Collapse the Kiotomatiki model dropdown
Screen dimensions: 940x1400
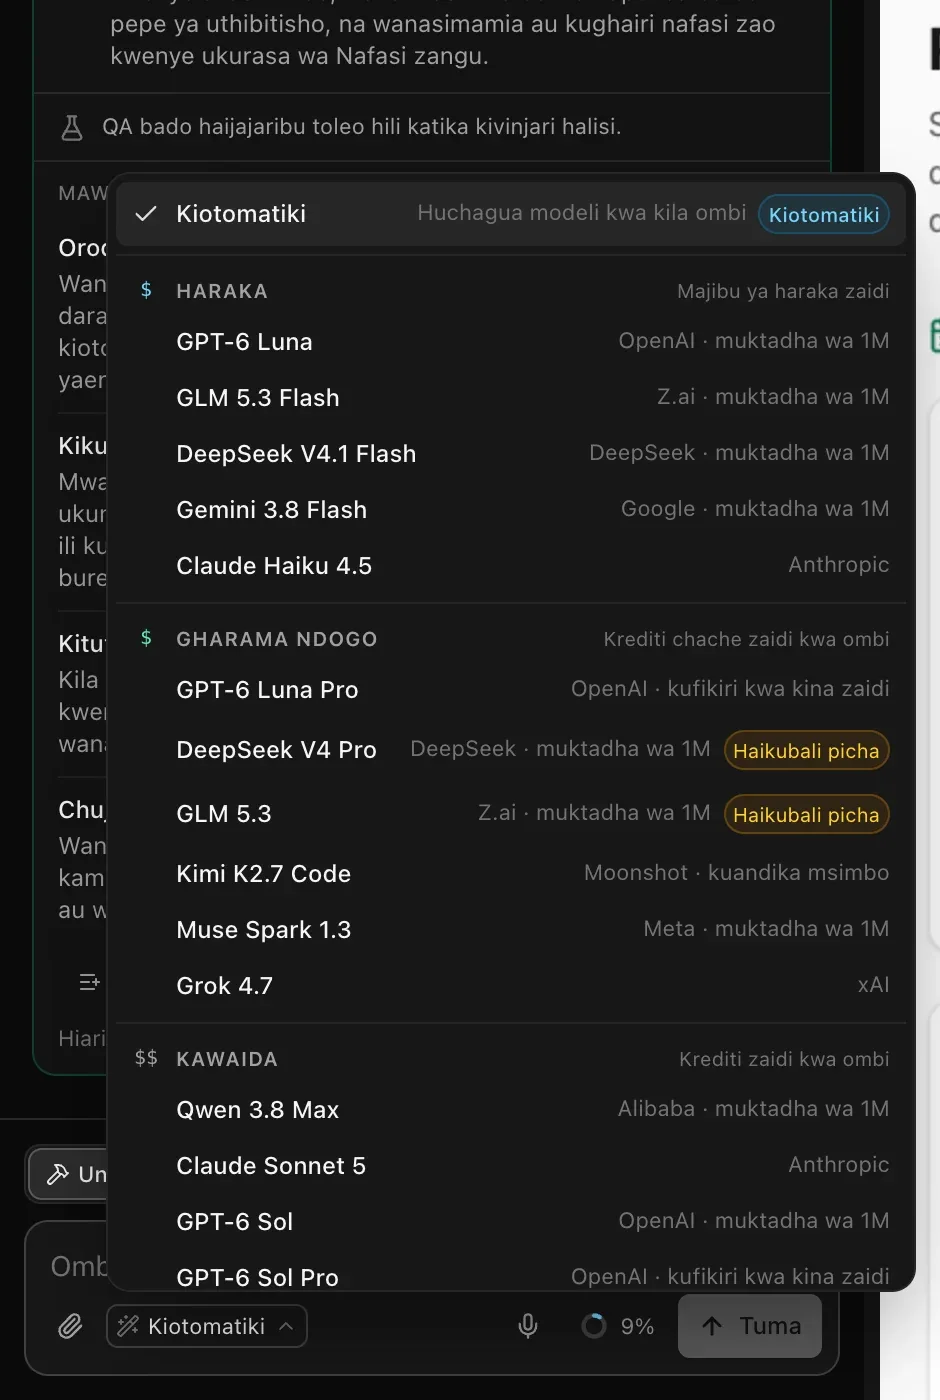(x=207, y=1326)
